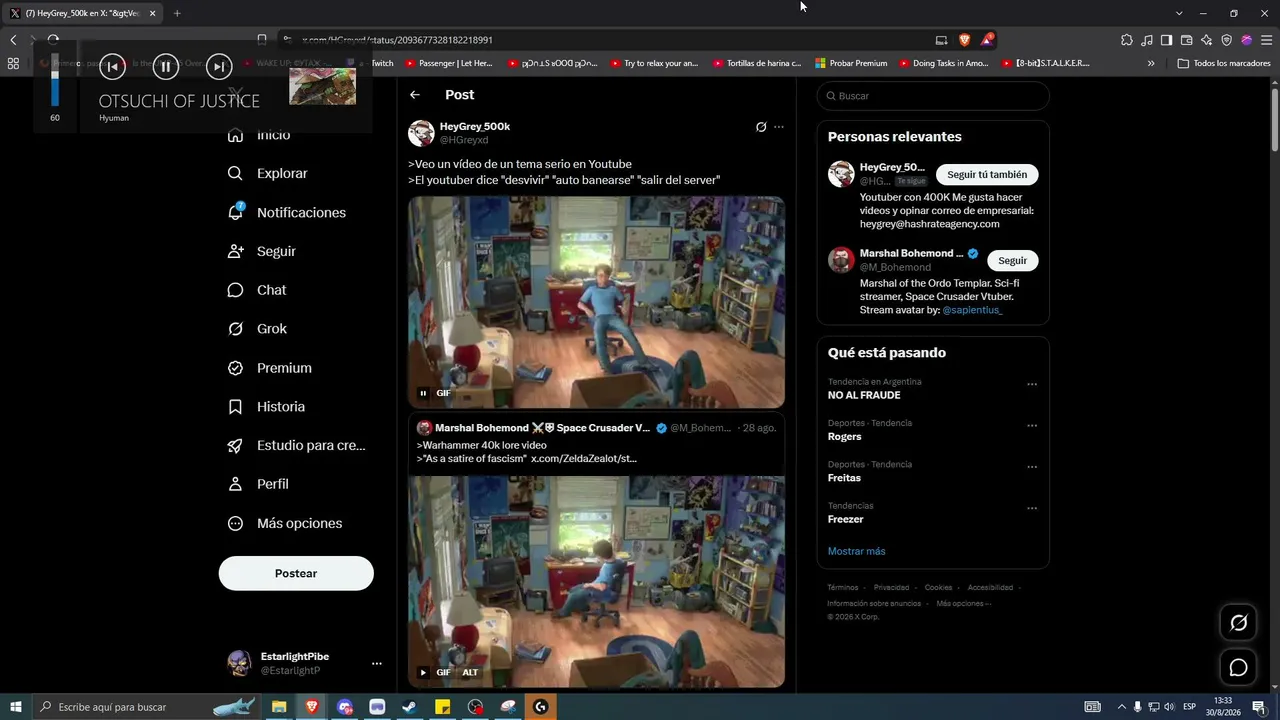Open options for Rogers trend
Screen dimensions: 1280x720
tap(1032, 426)
